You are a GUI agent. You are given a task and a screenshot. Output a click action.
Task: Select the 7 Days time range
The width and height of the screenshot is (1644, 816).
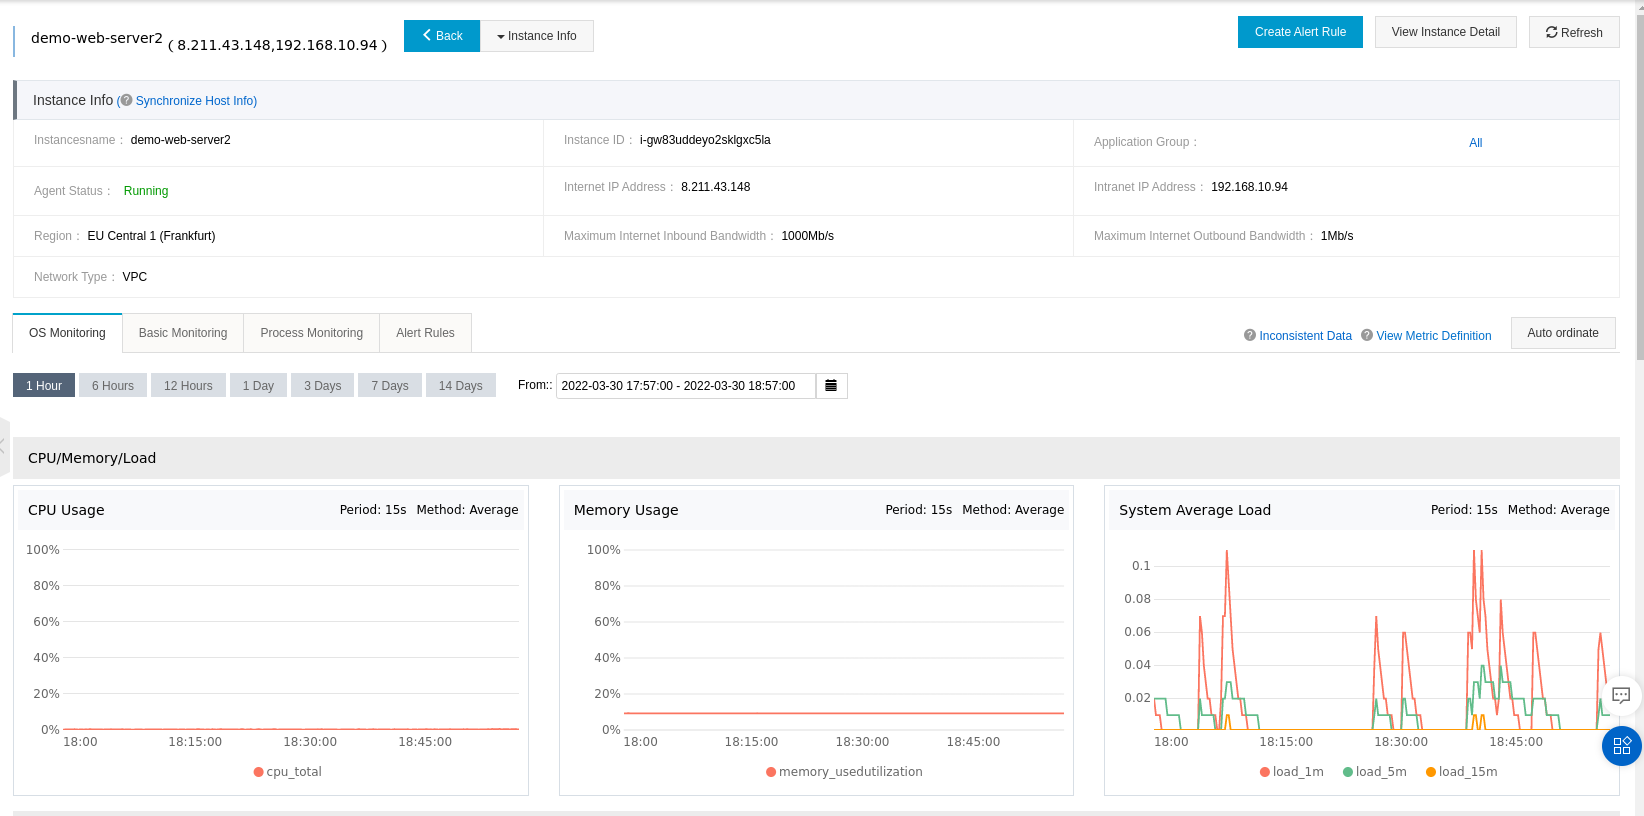pos(390,385)
